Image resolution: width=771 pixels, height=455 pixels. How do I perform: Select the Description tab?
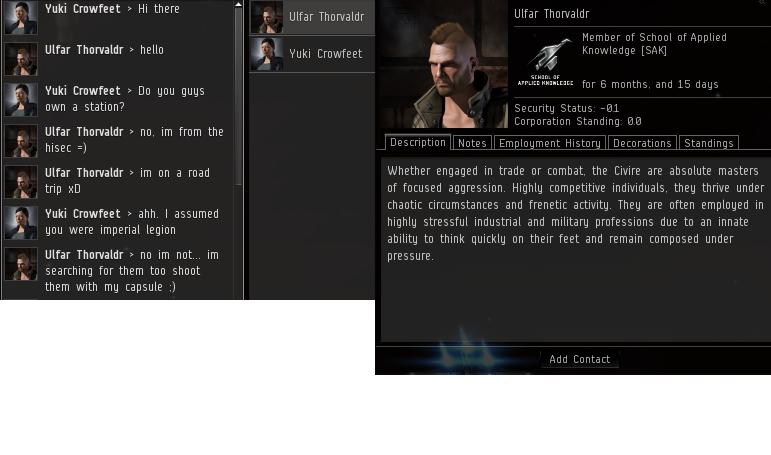pyautogui.click(x=418, y=142)
